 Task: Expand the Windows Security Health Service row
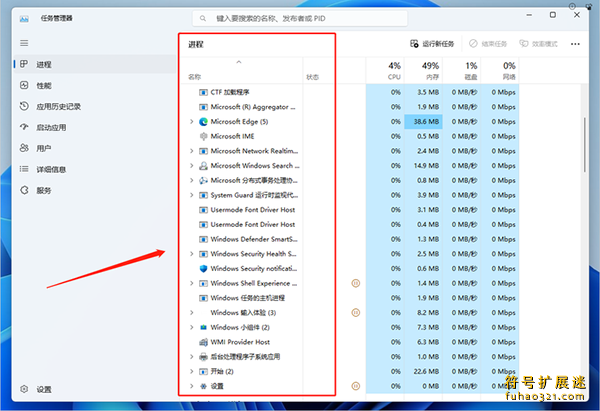click(x=192, y=254)
